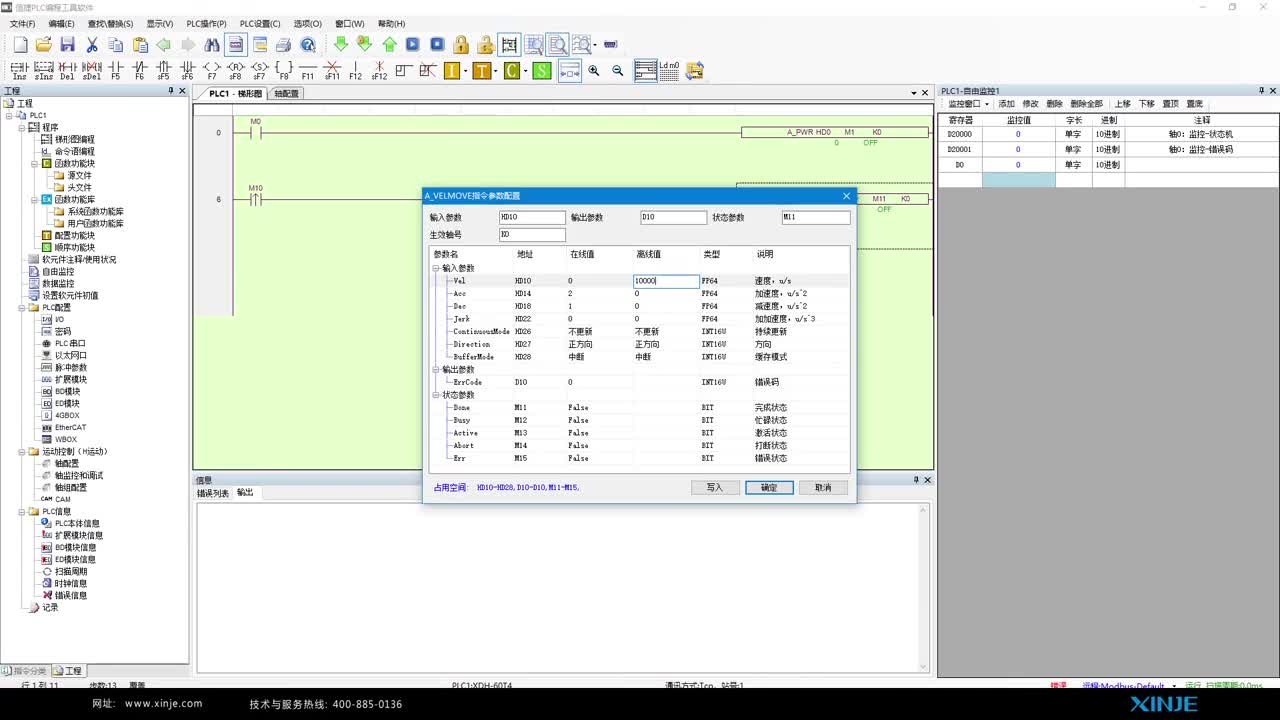Open the 监控窗口 dropdown in the monitor panel
This screenshot has width=1280, height=720.
pos(968,104)
